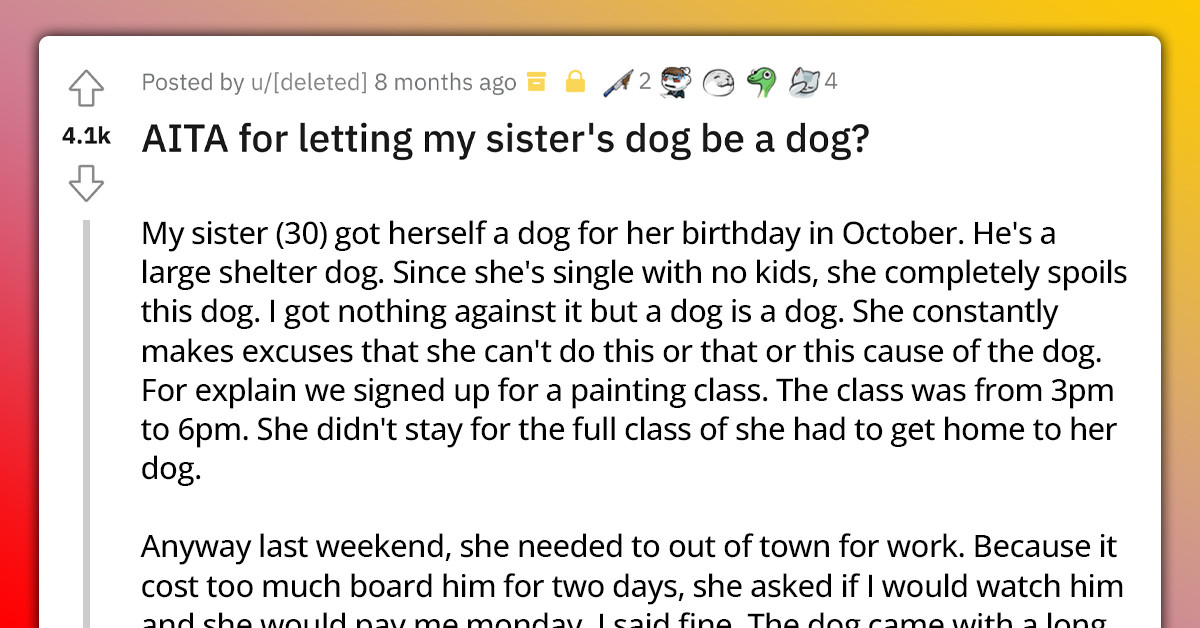Image resolution: width=1200 pixels, height=628 pixels.
Task: Downvote the AITA post
Action: point(87,183)
